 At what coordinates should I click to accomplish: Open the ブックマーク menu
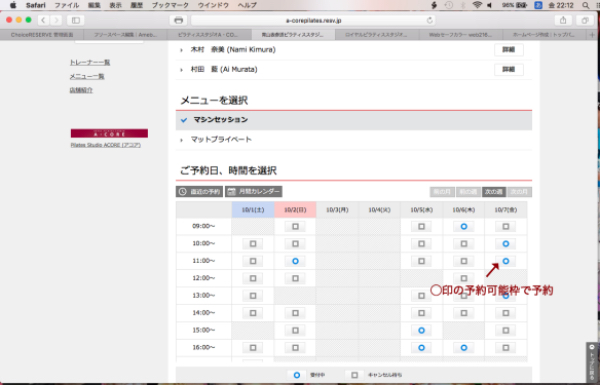(170, 5)
